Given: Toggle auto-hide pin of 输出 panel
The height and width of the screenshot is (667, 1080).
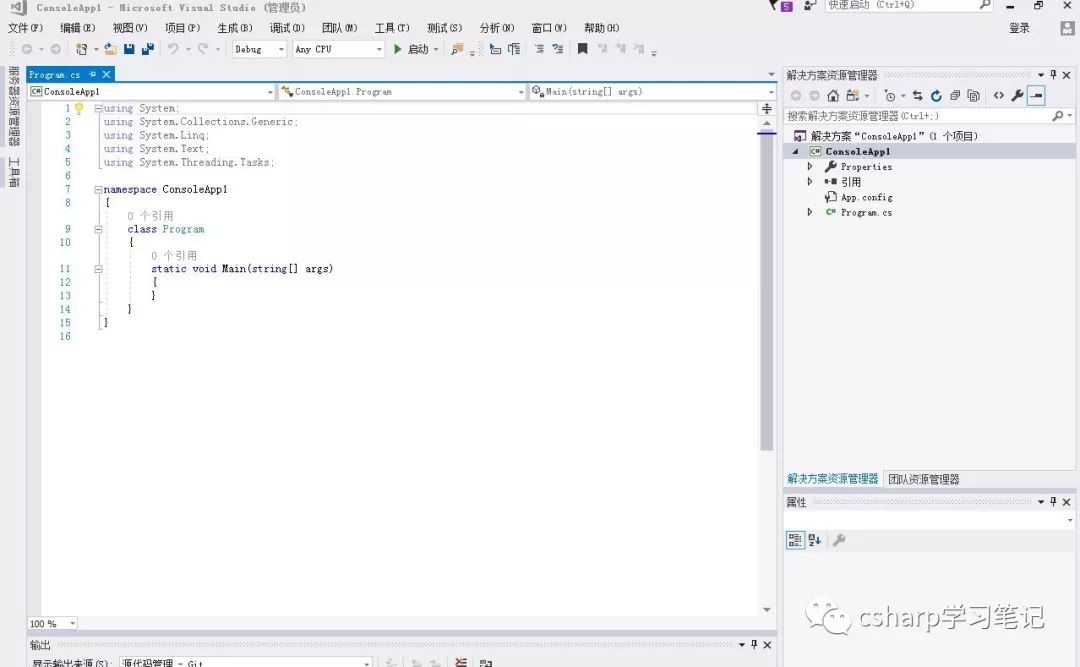Looking at the screenshot, I should 754,644.
